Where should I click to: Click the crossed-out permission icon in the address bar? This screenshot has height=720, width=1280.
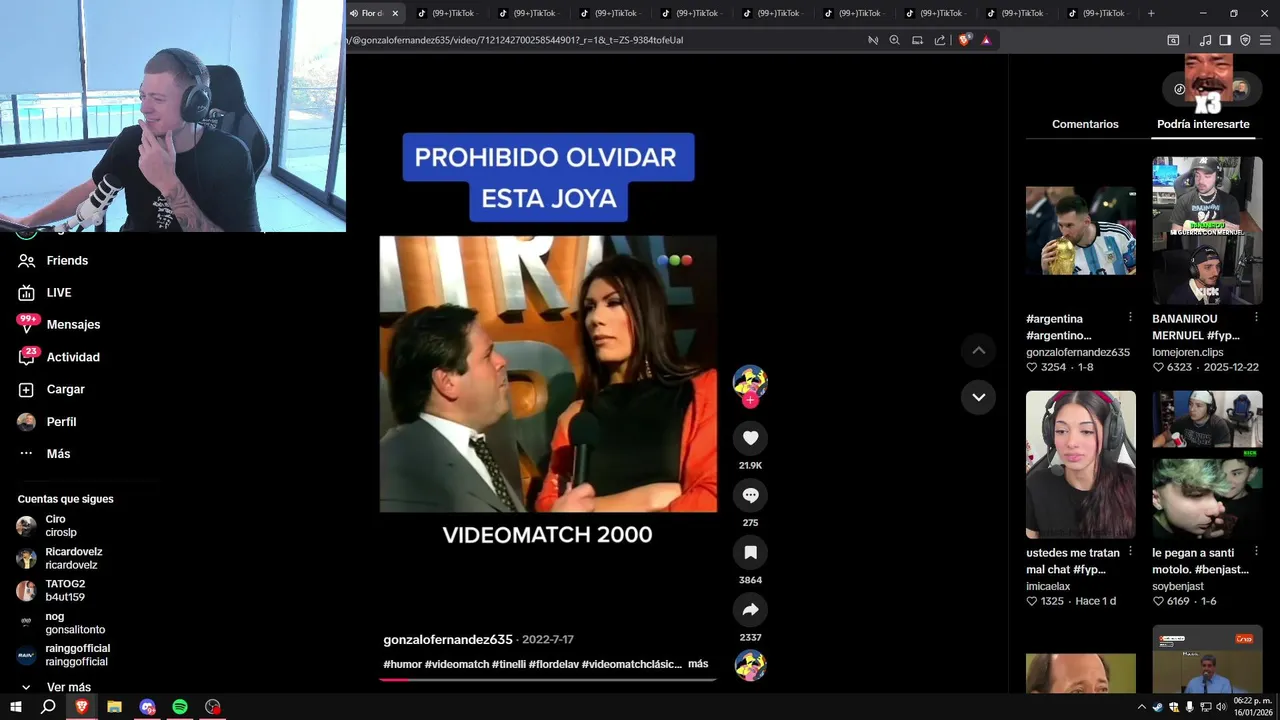point(873,40)
